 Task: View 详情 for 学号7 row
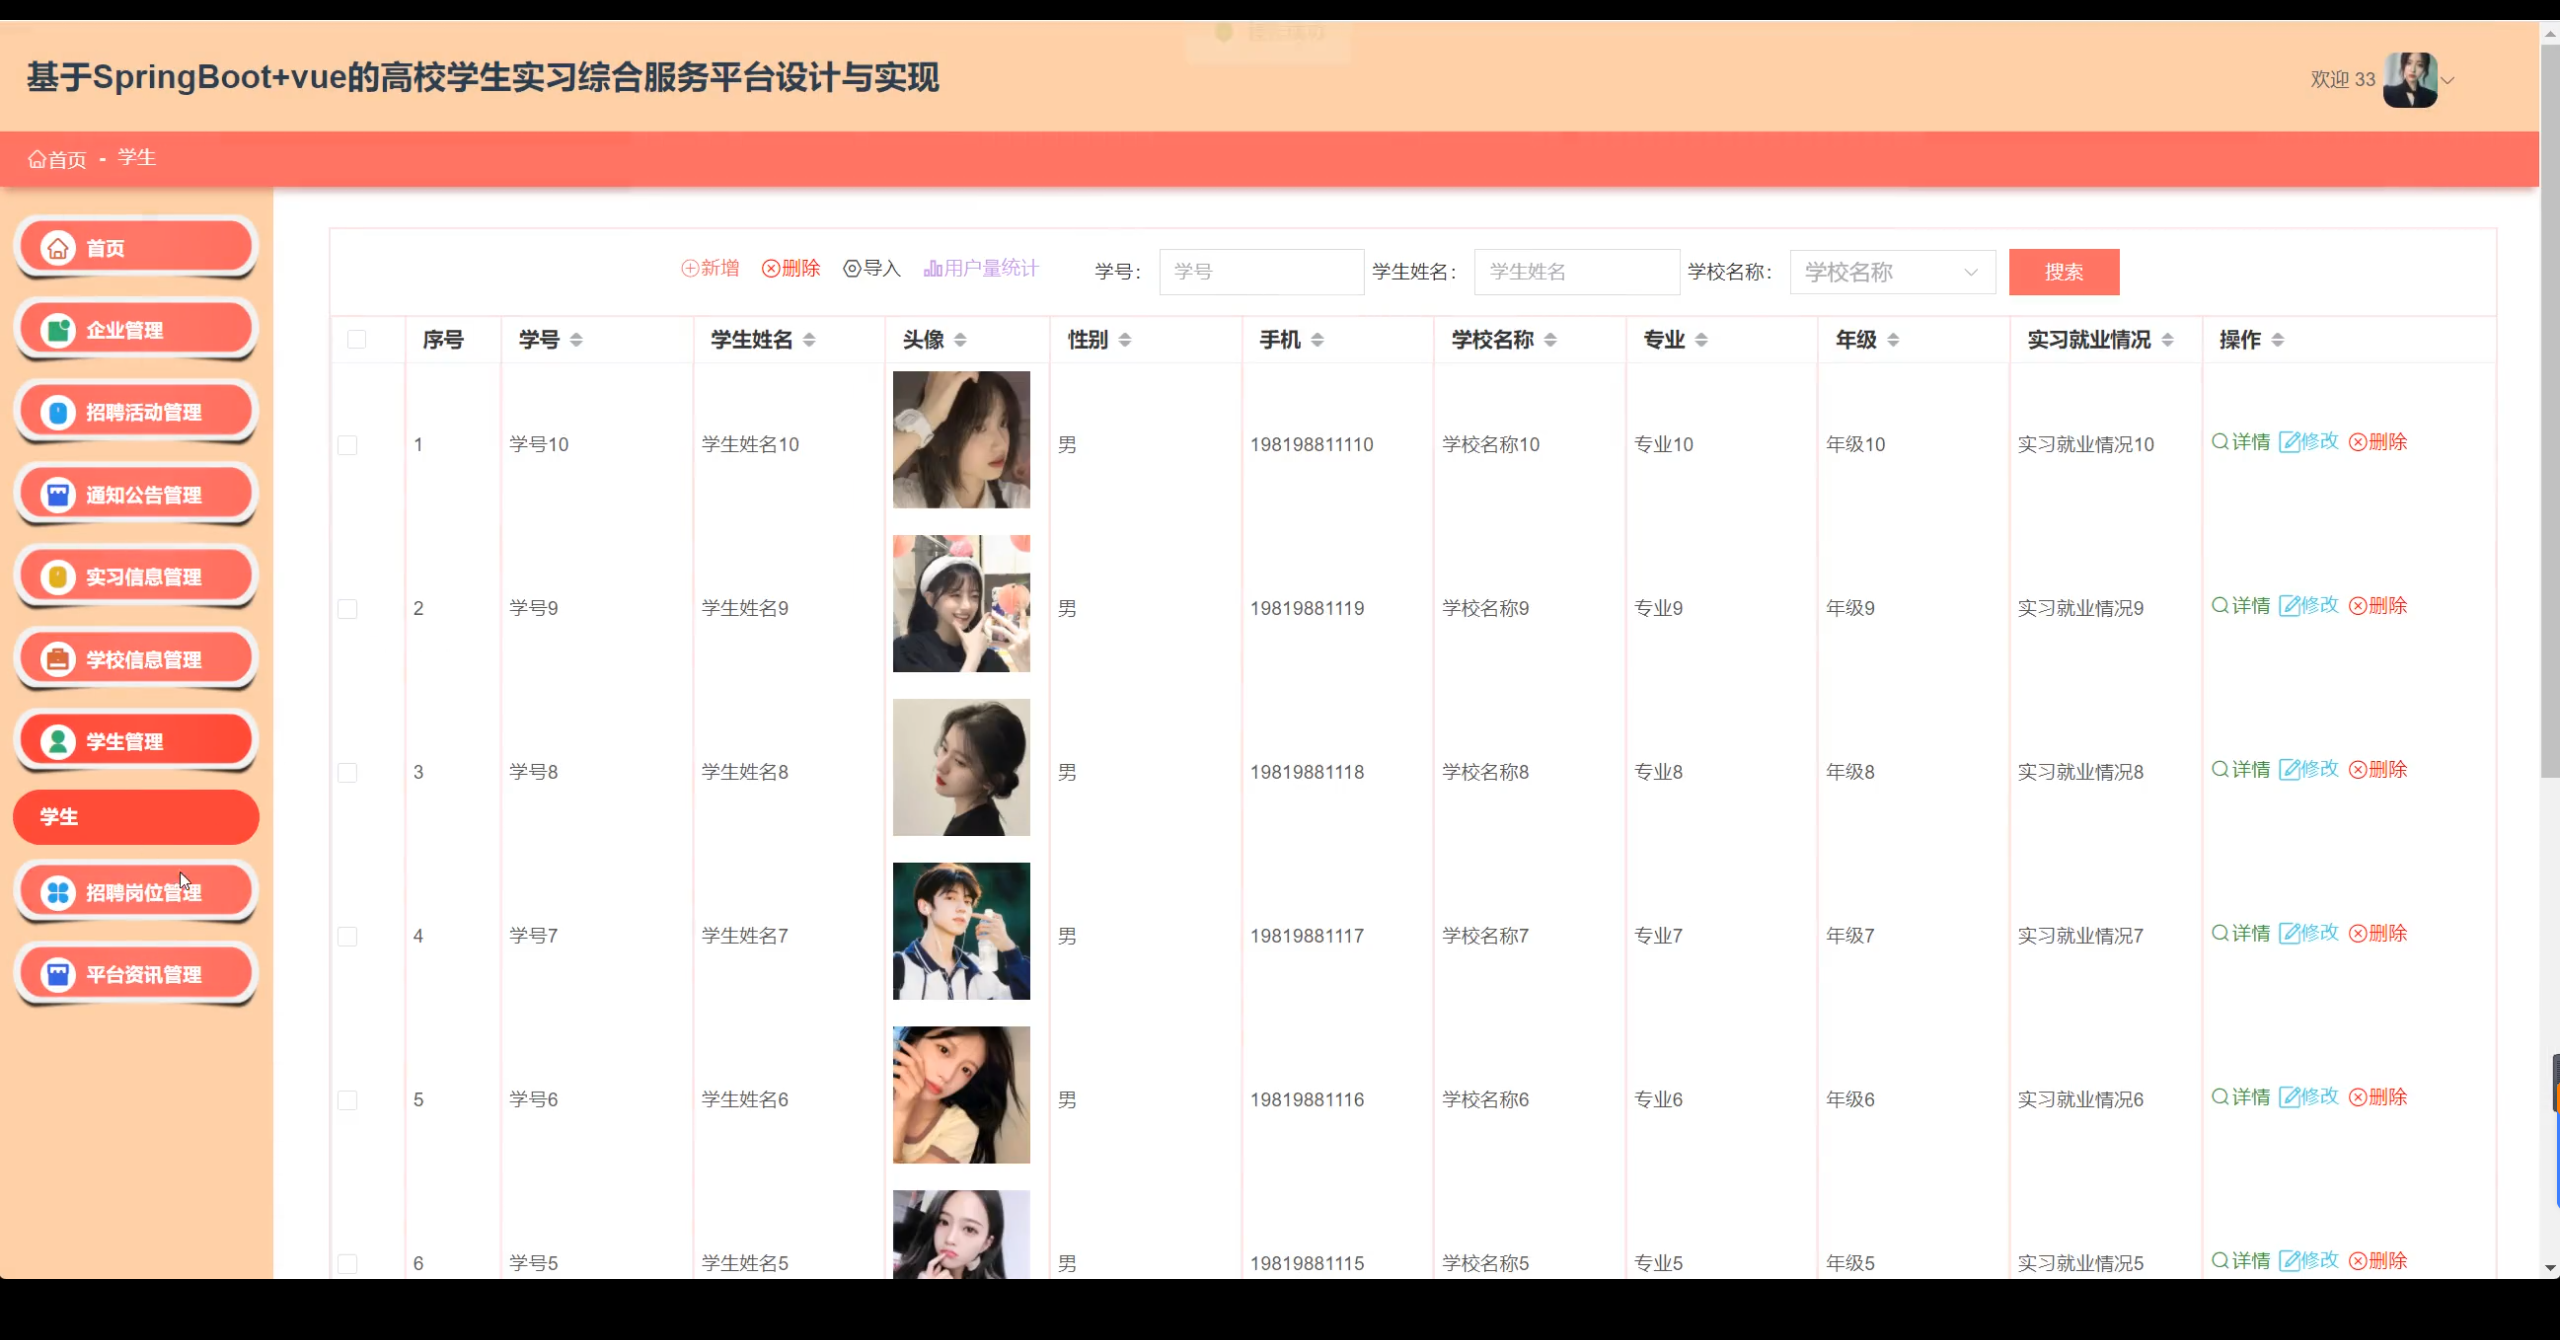pos(2240,933)
